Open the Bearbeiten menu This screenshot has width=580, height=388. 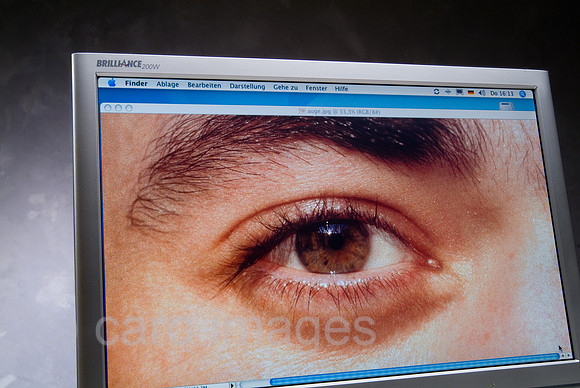[204, 85]
